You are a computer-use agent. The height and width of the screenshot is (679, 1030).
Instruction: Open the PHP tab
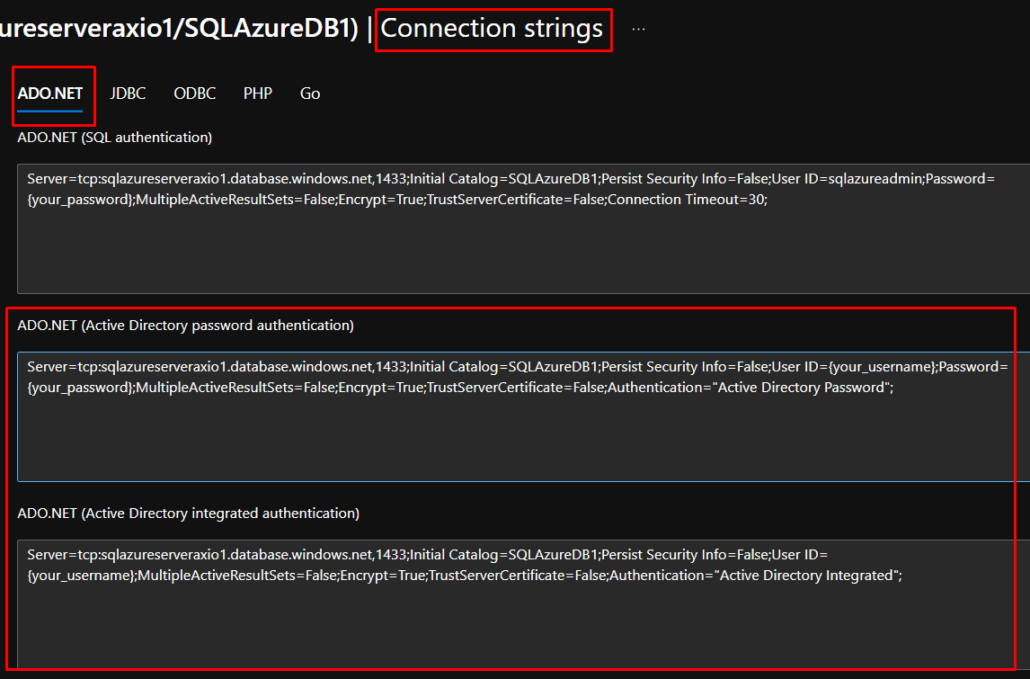pyautogui.click(x=258, y=93)
